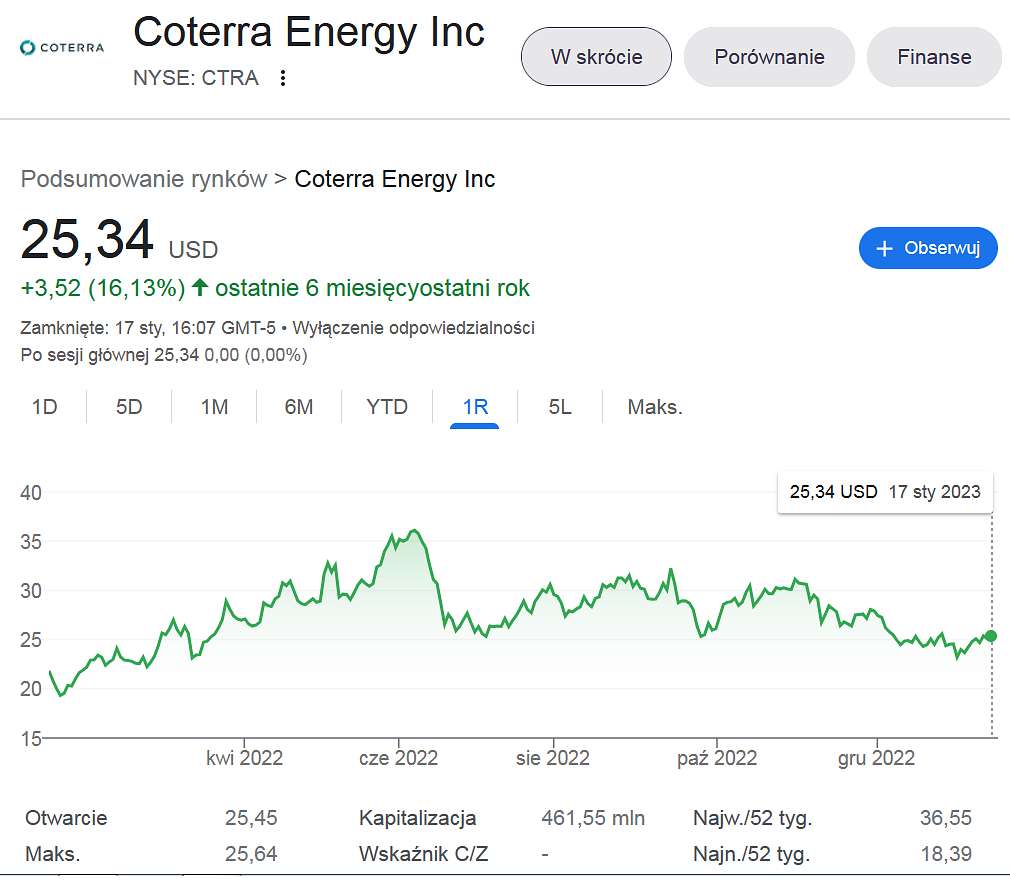This screenshot has height=884, width=1010.
Task: Click the green up-arrow change indicator
Action: coord(200,287)
